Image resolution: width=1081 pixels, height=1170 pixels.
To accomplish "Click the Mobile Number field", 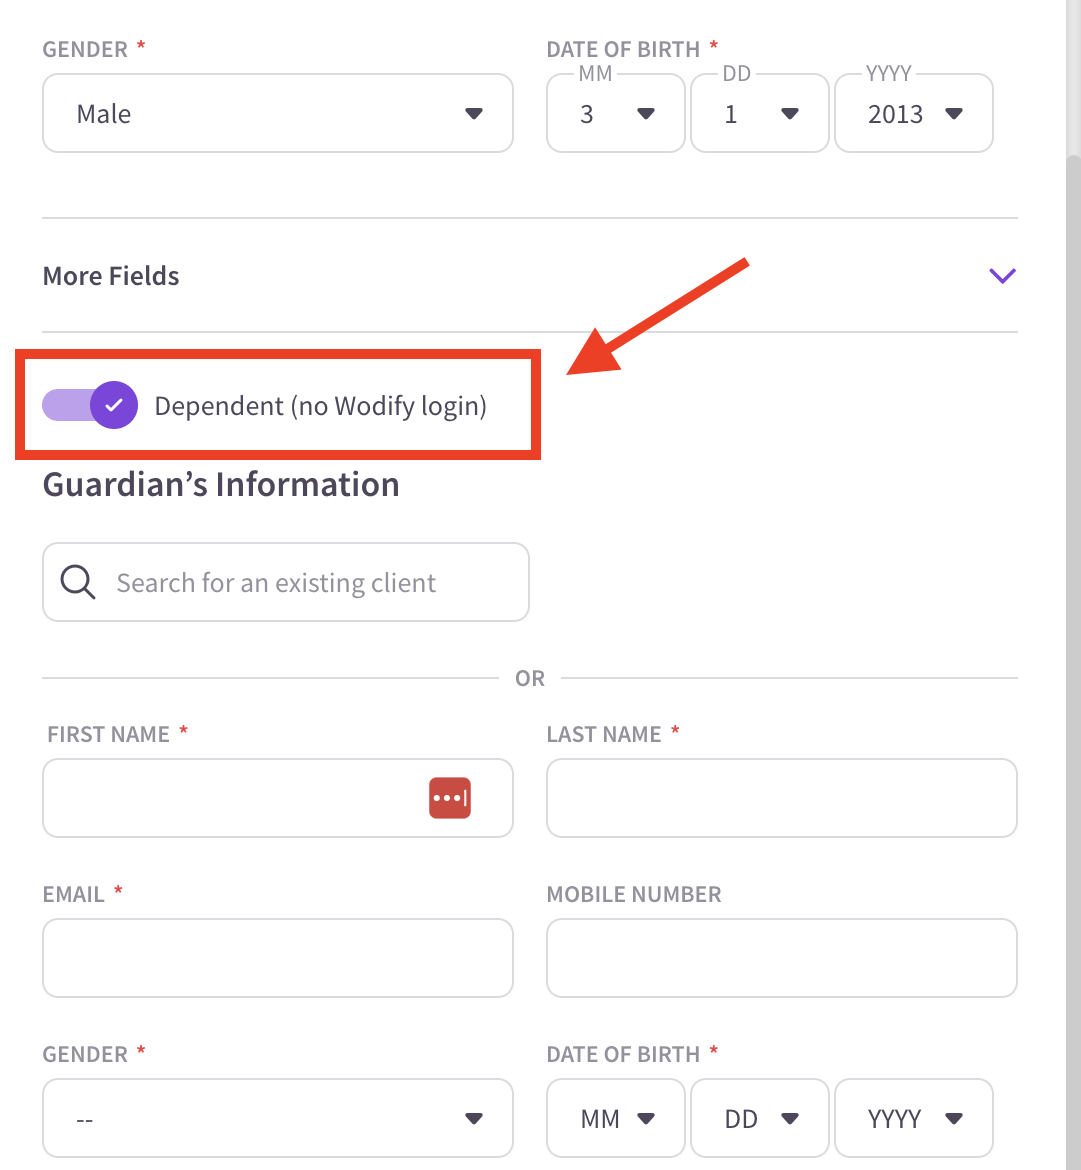I will [x=782, y=958].
